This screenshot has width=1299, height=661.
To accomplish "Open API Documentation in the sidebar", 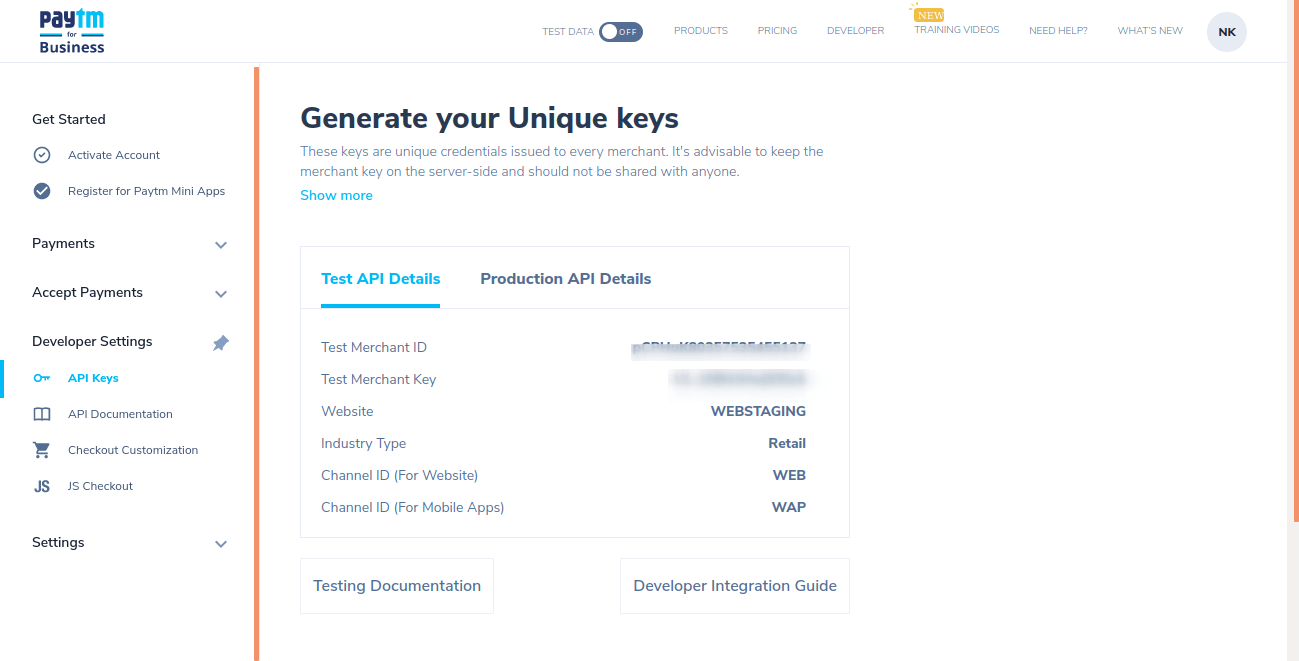I will 120,414.
